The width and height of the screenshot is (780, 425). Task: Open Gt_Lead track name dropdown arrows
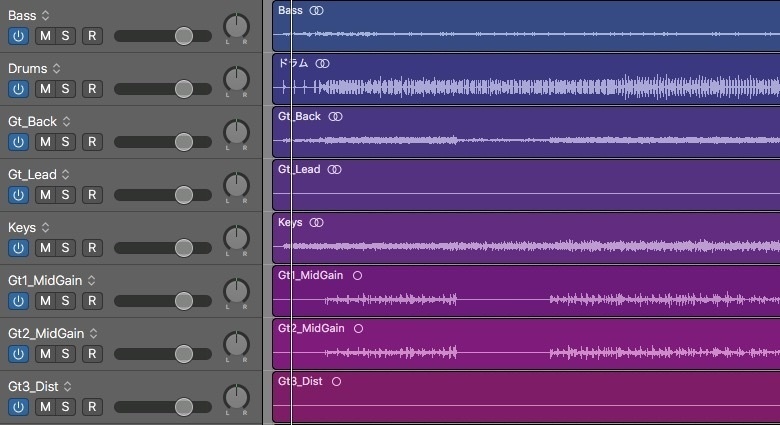pyautogui.click(x=66, y=175)
